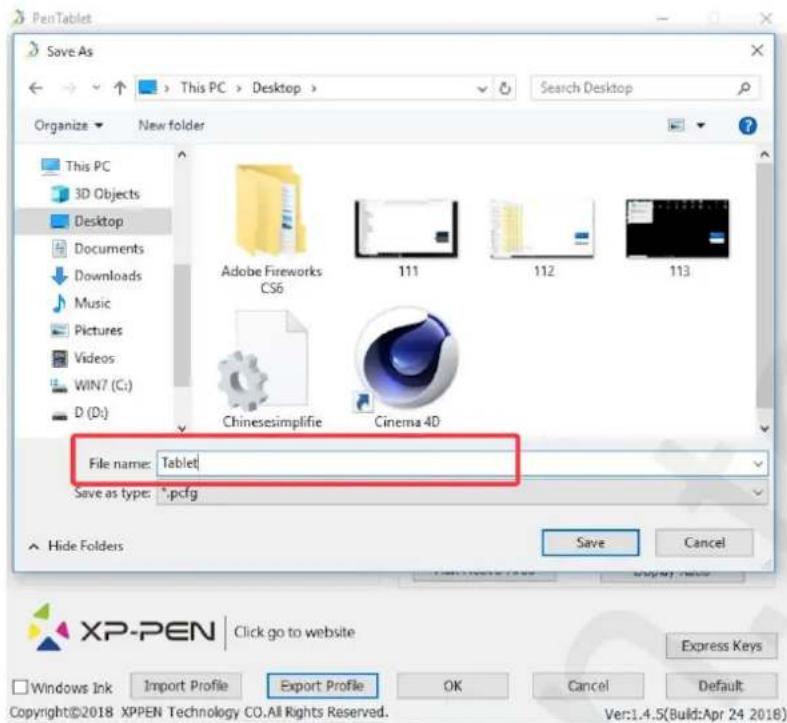
Task: Select Pictures in the navigation pane
Action: (87, 330)
